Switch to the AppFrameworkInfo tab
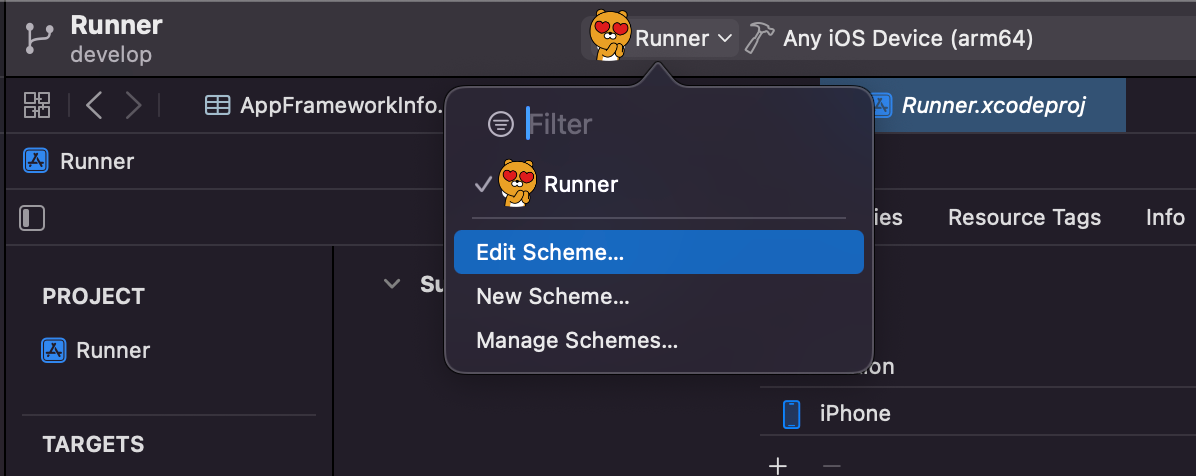1196x476 pixels. 324,105
